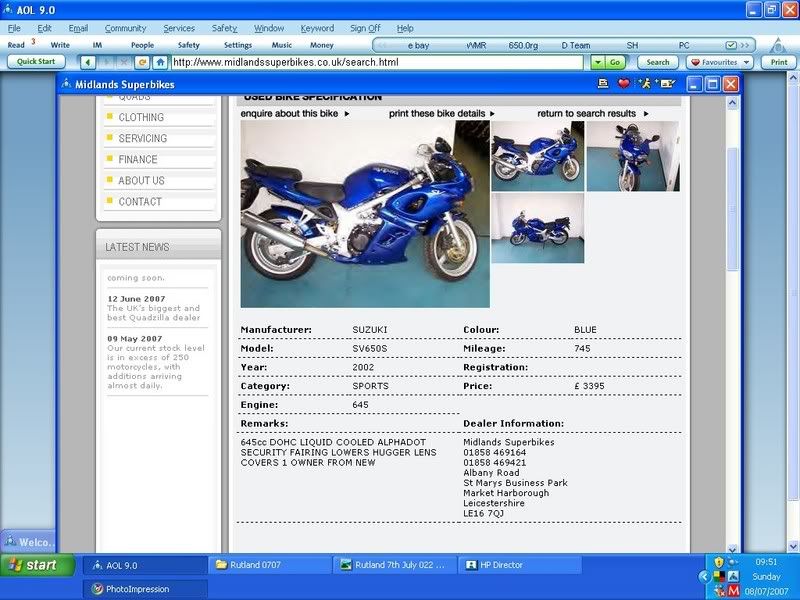Screen dimensions: 800x600
Task: Open the Services menu
Action: pyautogui.click(x=179, y=28)
